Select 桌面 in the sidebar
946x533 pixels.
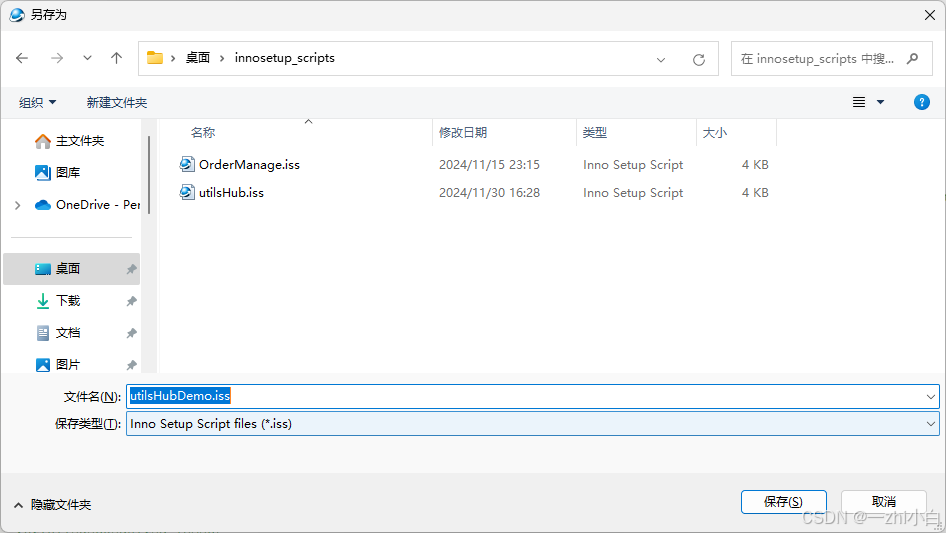pos(72,269)
